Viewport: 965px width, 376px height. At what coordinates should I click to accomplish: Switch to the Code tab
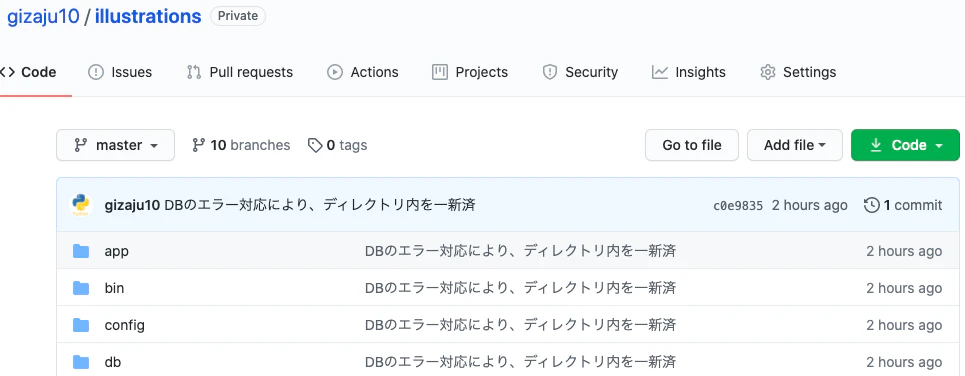29,72
